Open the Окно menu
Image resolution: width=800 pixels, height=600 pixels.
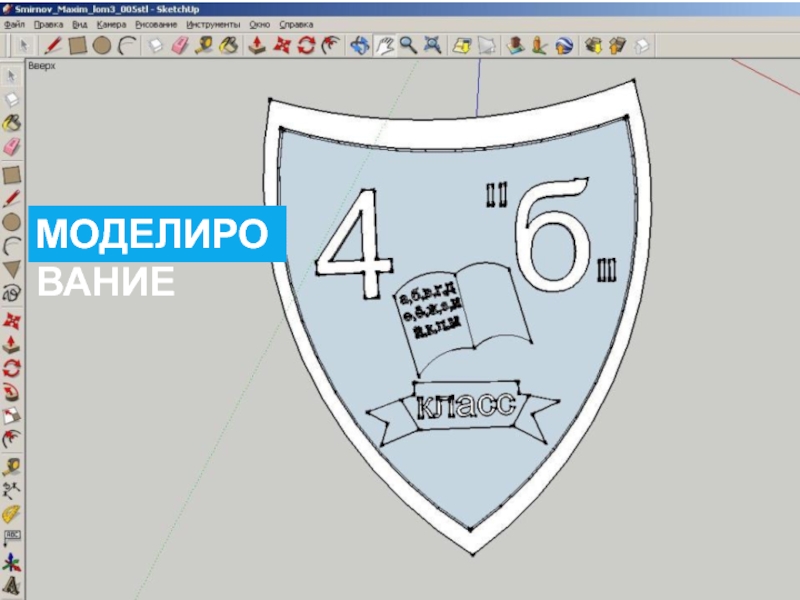pos(260,24)
